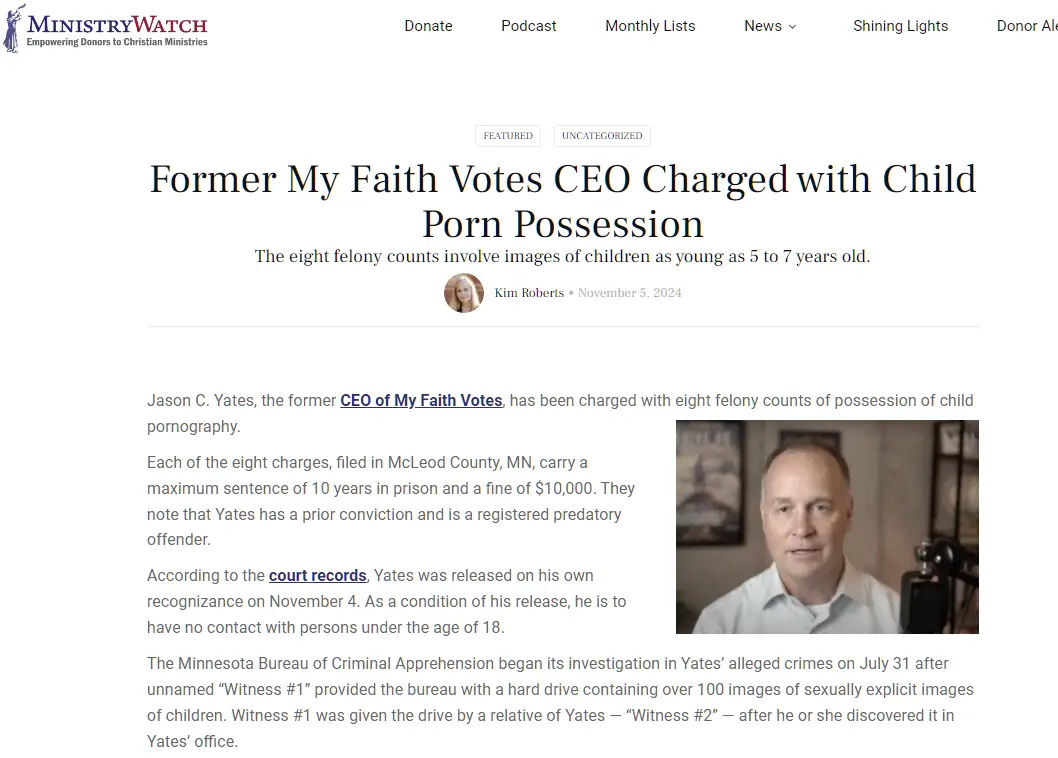Open the Donate page

coord(428,26)
